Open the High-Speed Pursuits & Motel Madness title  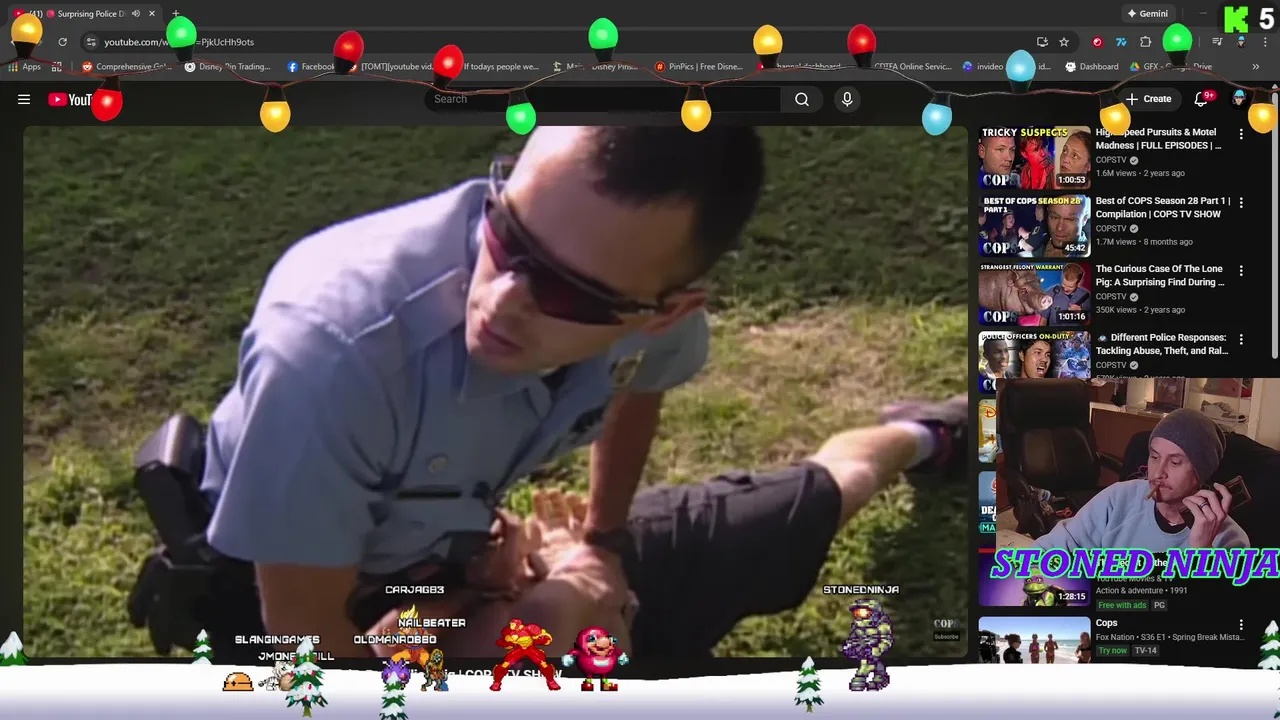[1158, 138]
